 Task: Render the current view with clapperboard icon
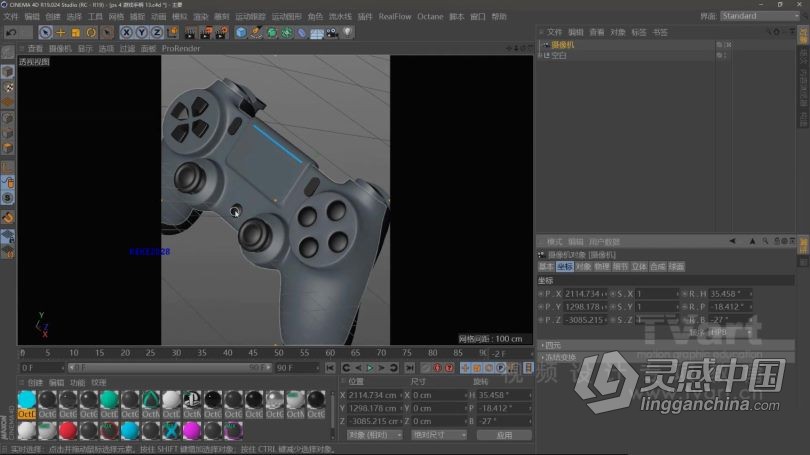[190, 33]
